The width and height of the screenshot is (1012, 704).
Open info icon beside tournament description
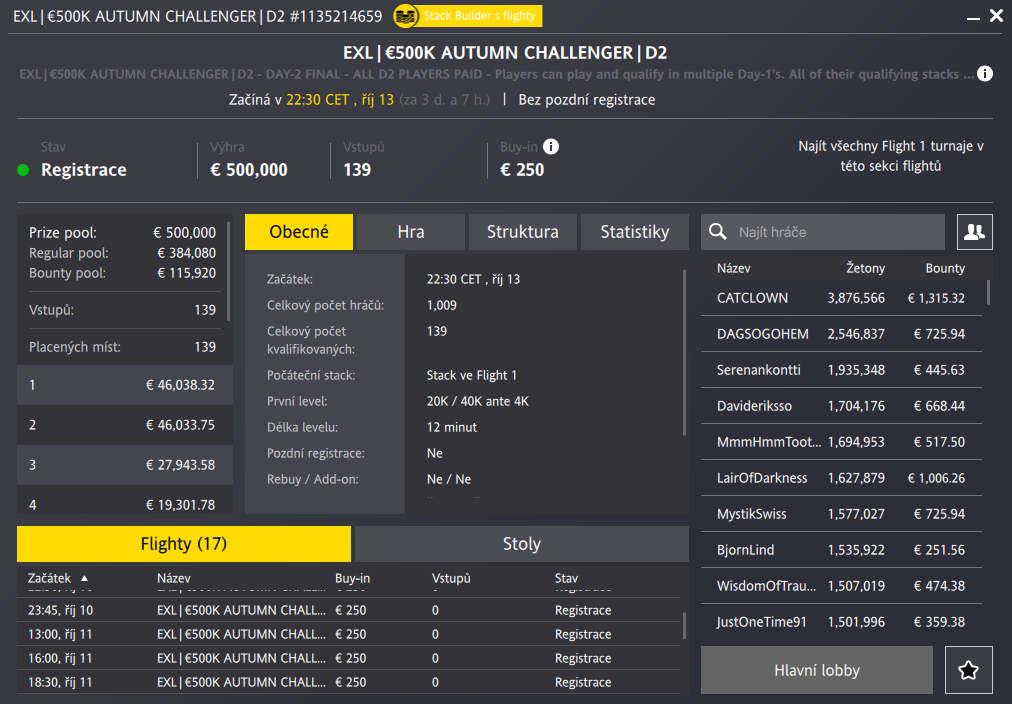(985, 74)
